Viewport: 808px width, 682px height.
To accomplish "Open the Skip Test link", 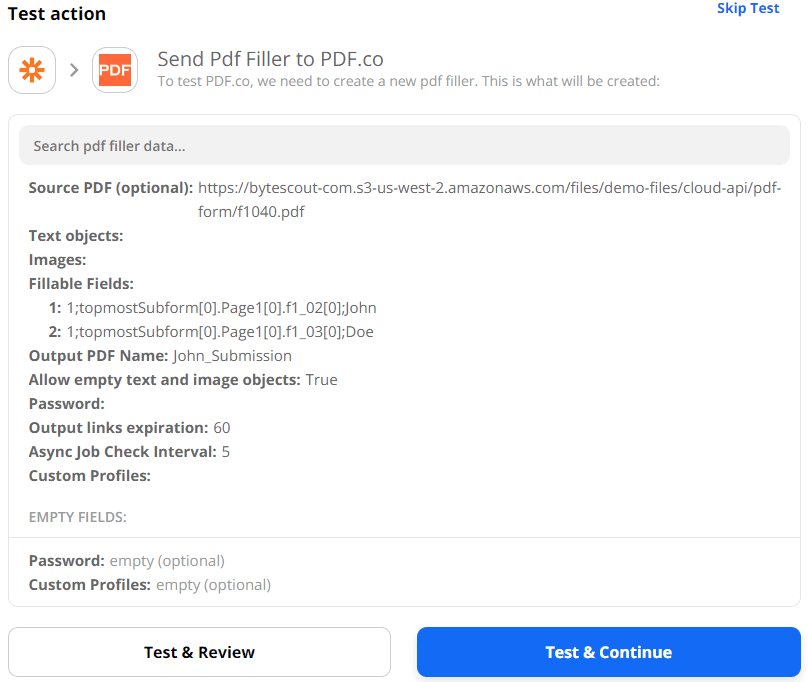I will 748,9.
